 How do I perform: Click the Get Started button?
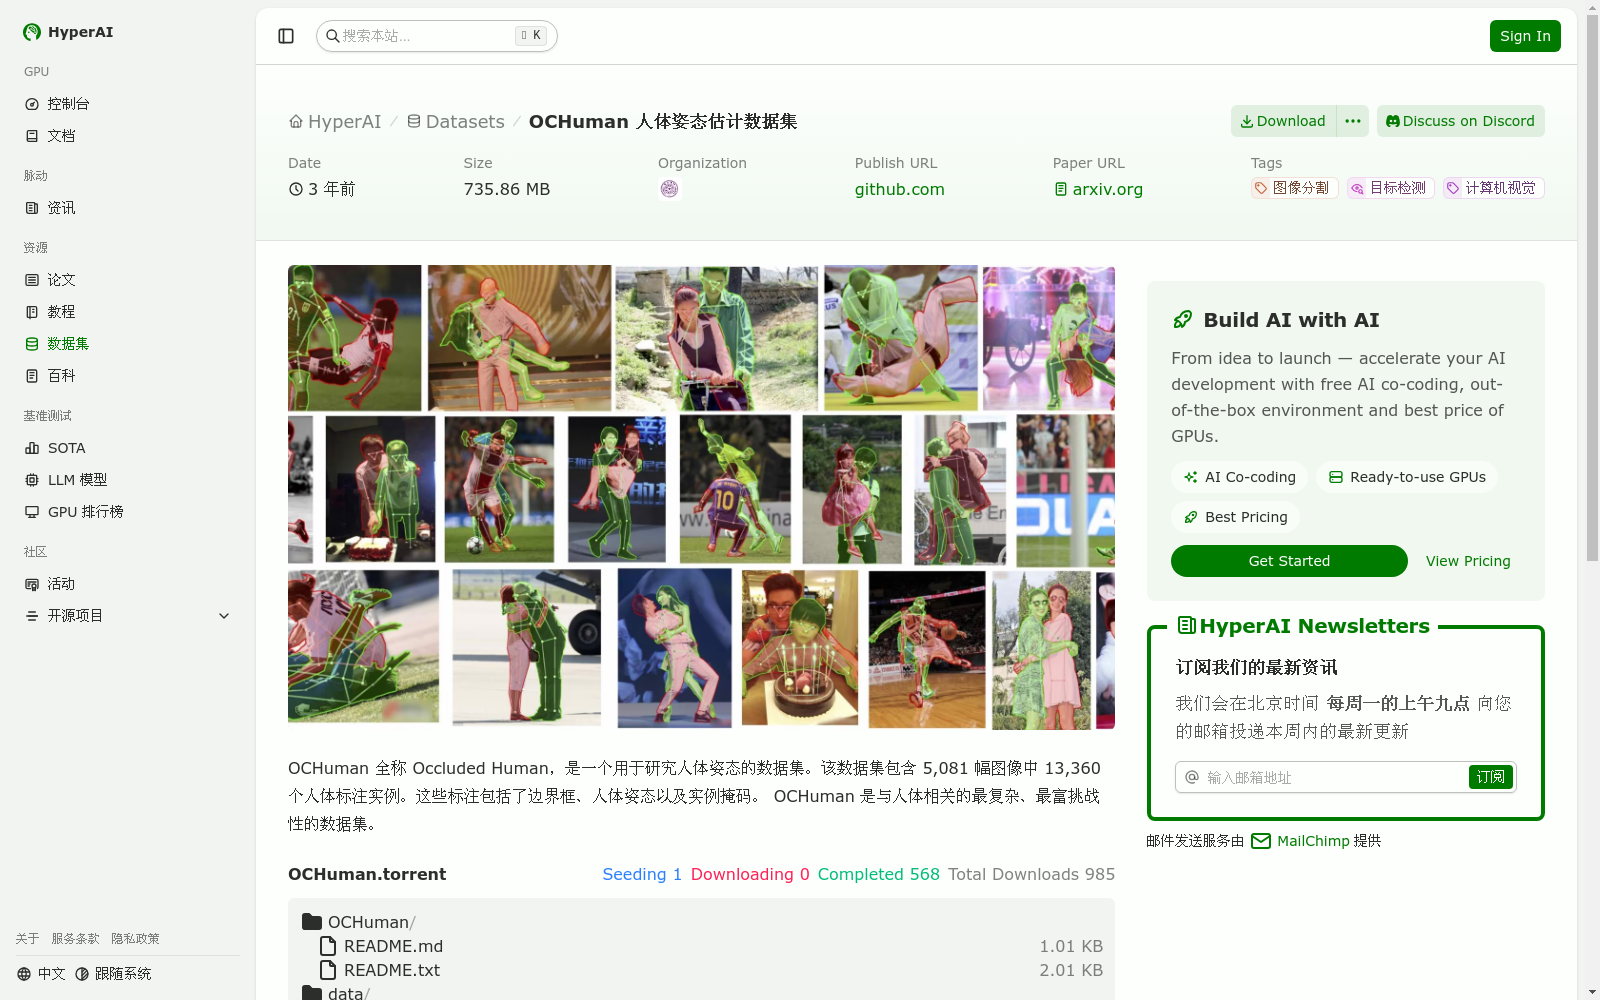point(1289,561)
